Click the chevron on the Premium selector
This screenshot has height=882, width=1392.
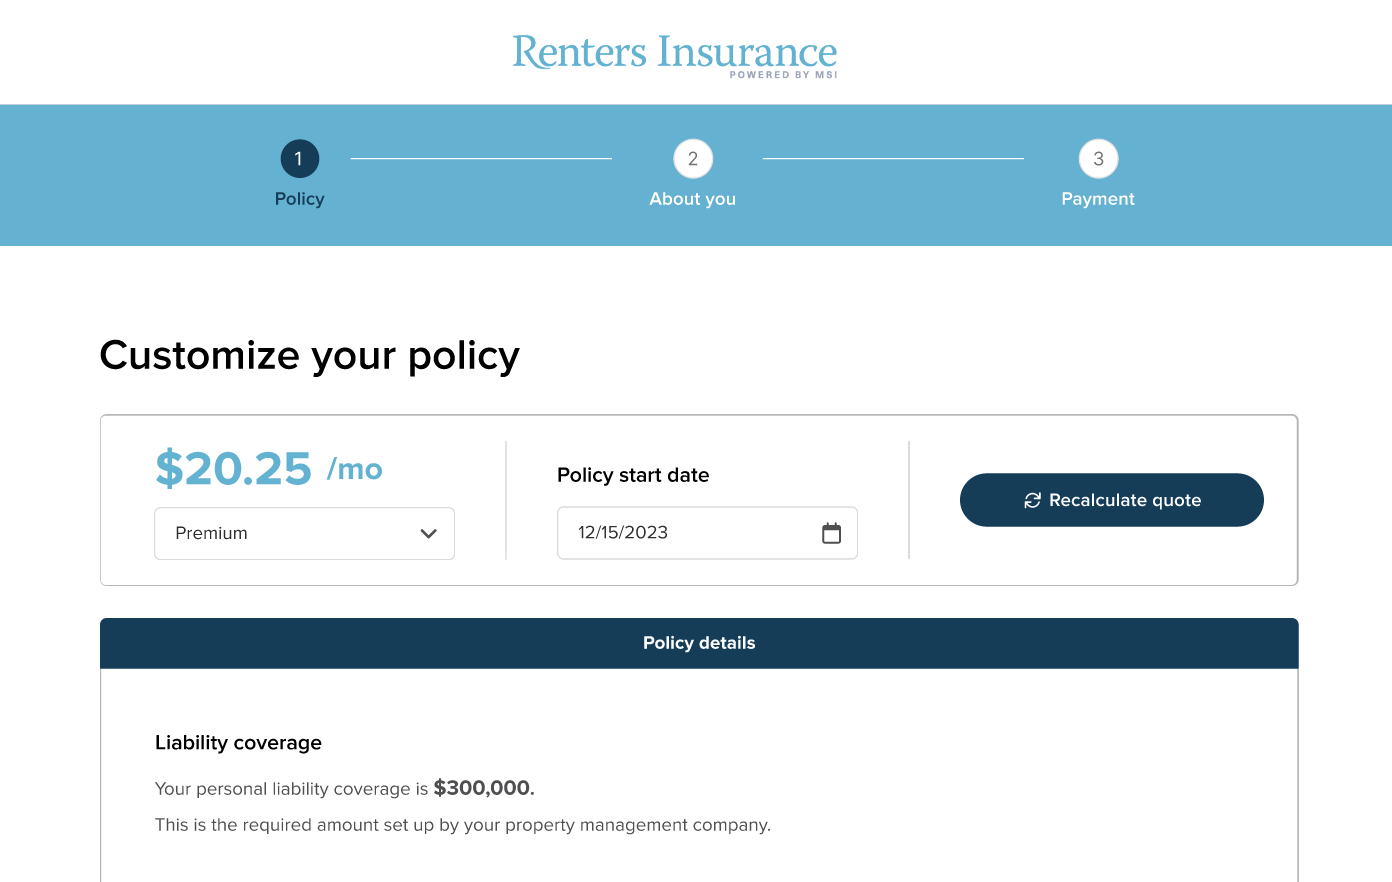[429, 533]
